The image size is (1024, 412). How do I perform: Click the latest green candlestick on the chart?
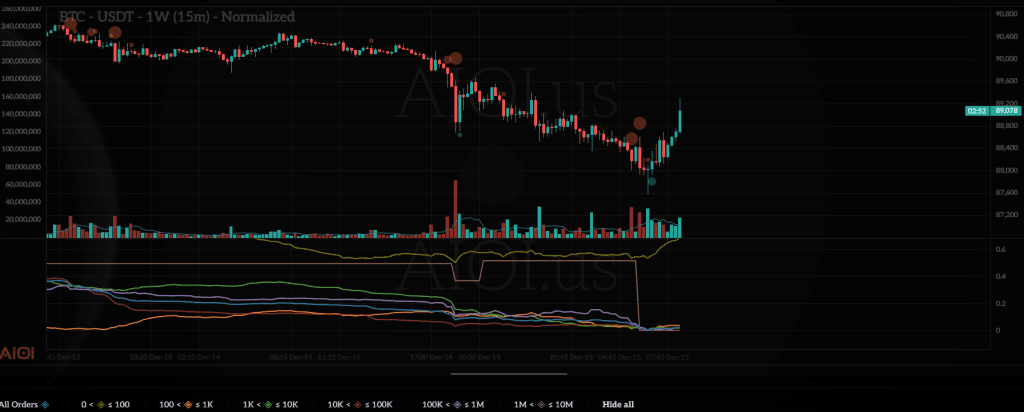680,118
